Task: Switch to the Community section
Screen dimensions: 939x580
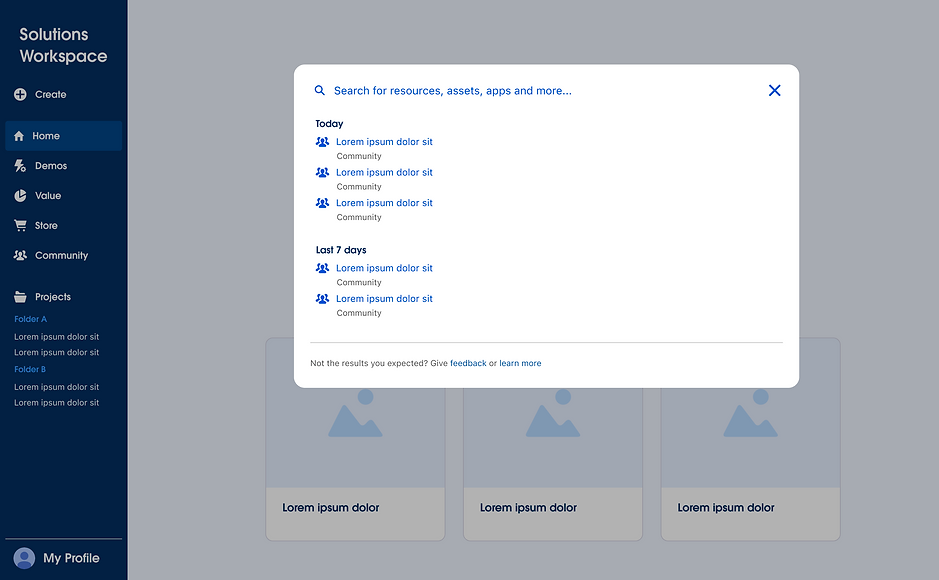Action: (x=60, y=256)
